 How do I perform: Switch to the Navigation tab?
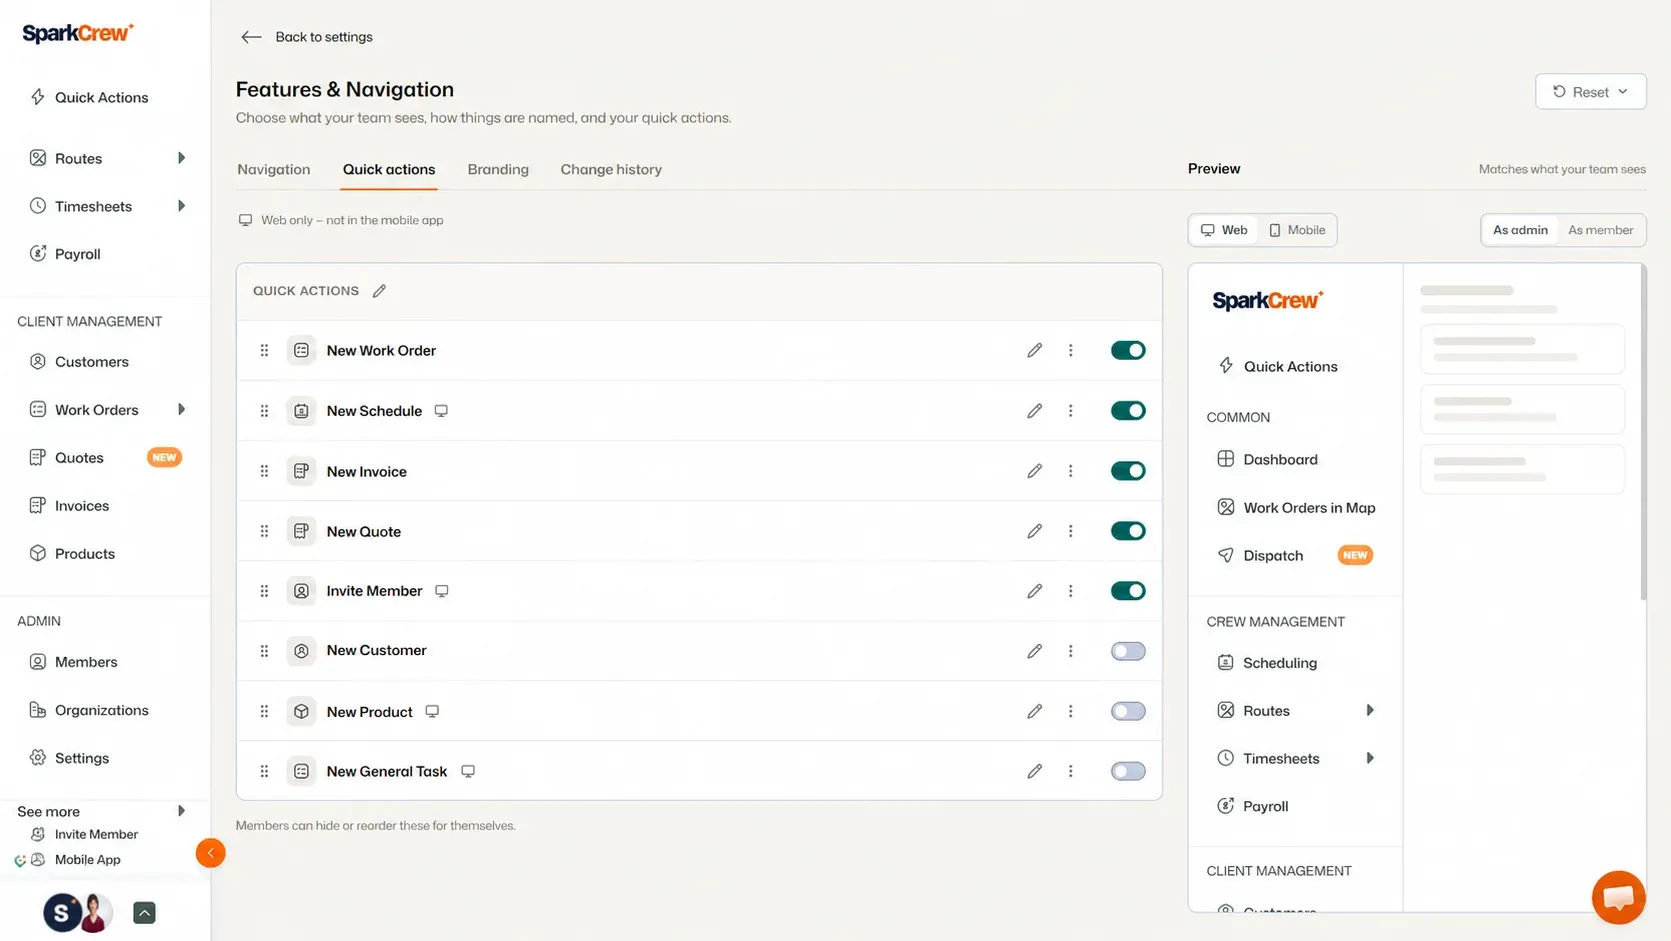pos(273,169)
